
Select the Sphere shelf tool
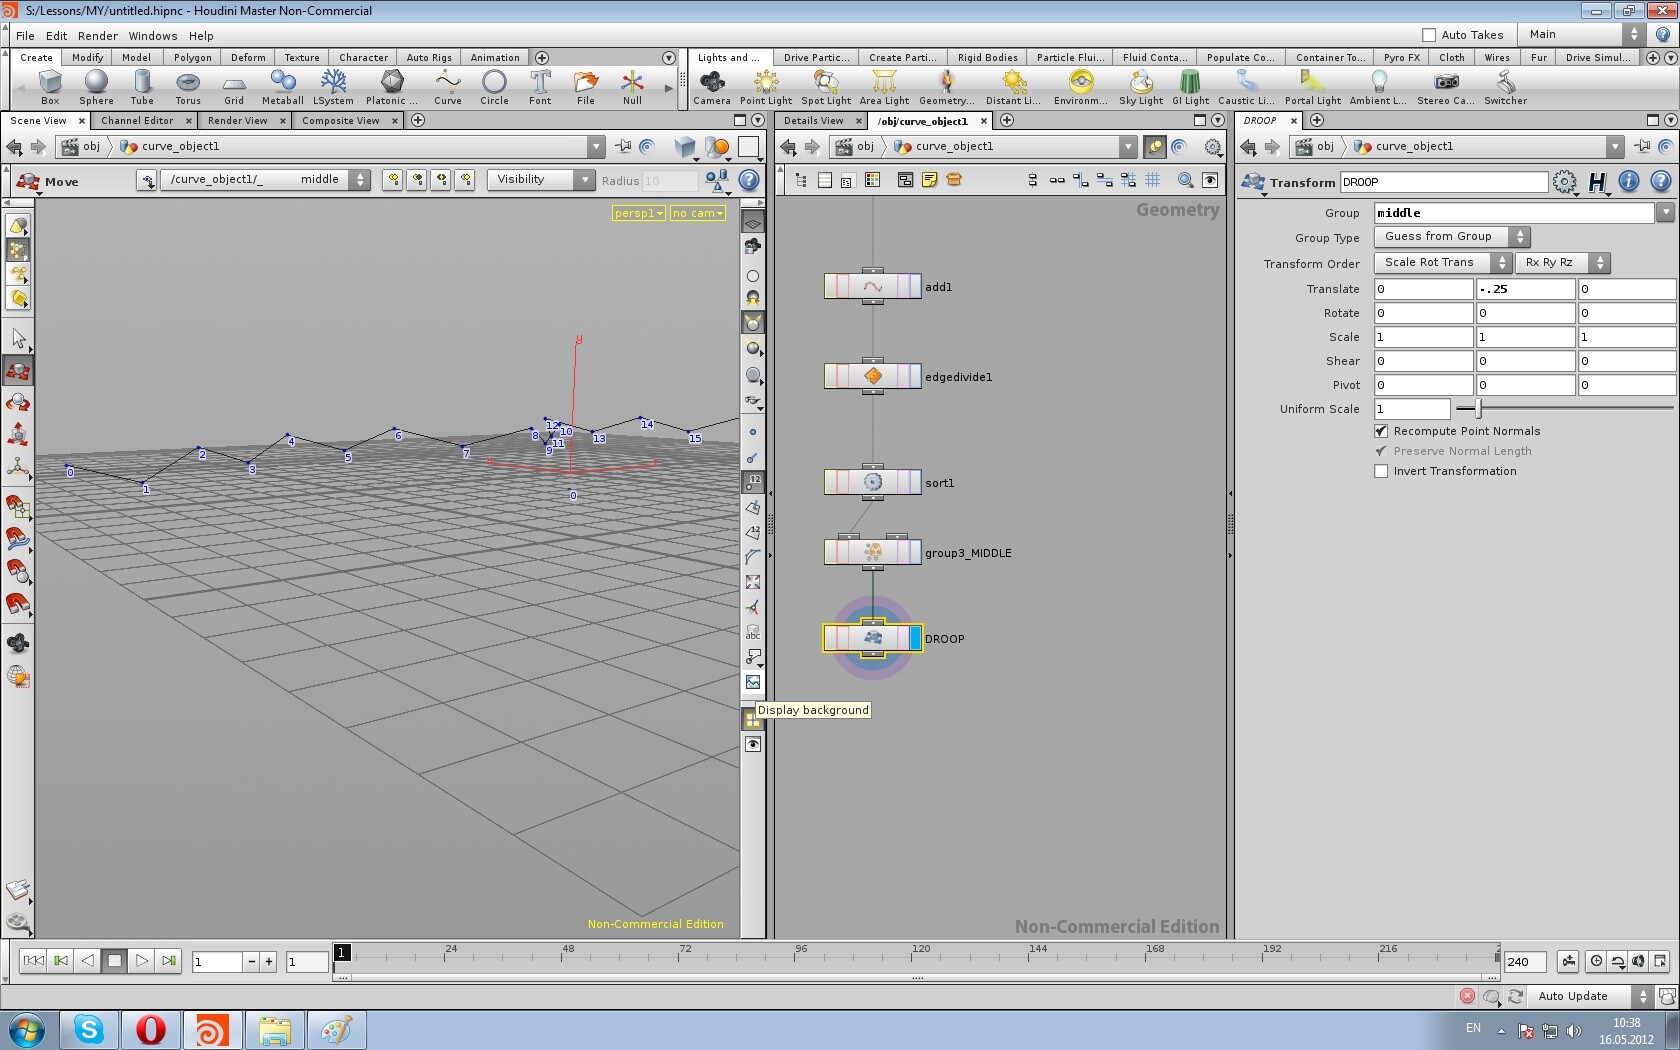click(96, 87)
